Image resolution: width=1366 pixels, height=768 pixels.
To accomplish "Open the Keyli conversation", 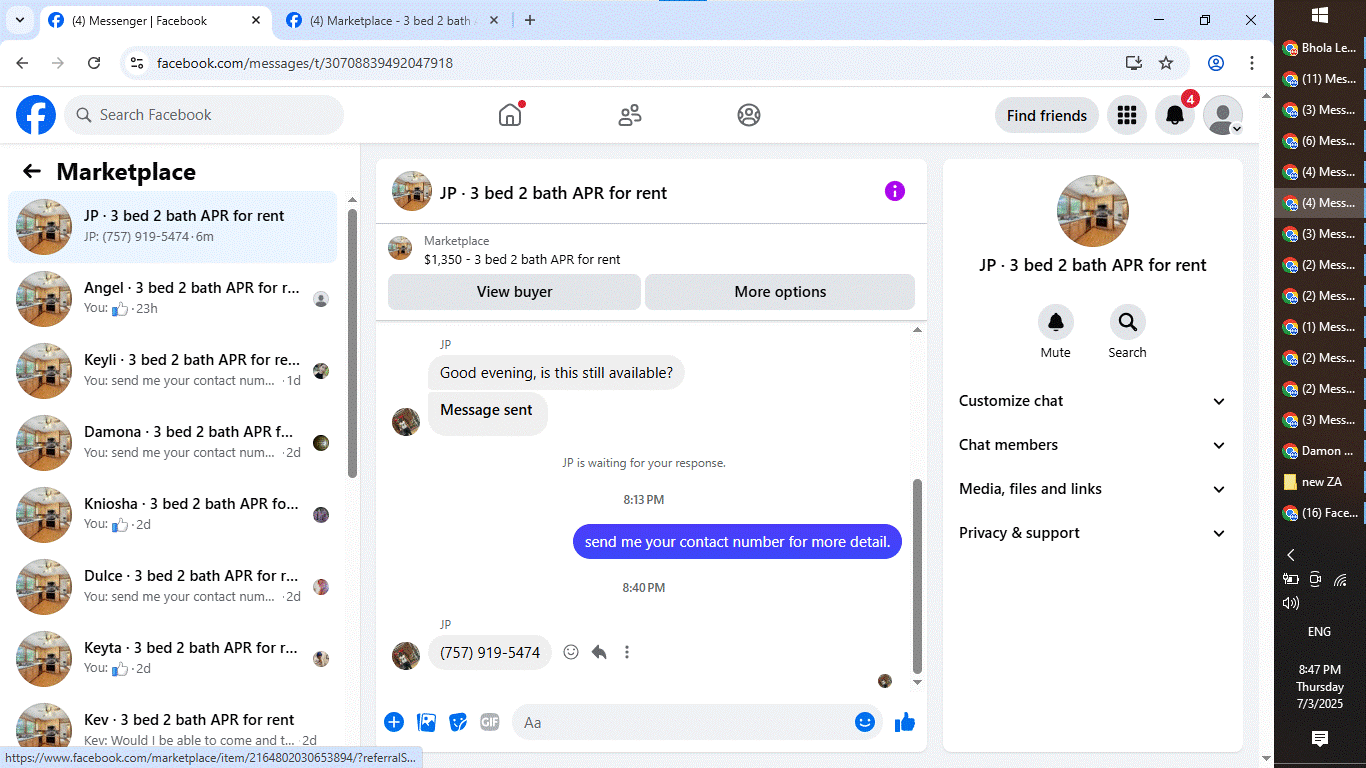I will click(172, 371).
